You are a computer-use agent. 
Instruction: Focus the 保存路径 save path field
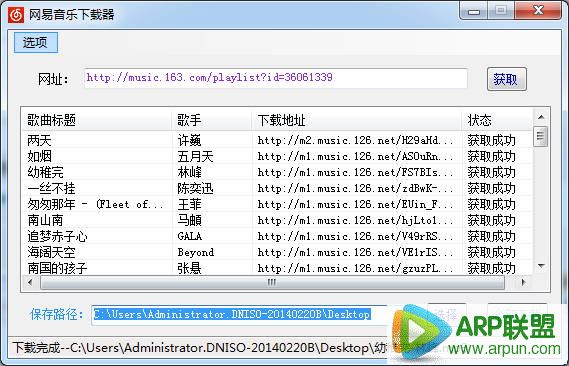click(240, 314)
